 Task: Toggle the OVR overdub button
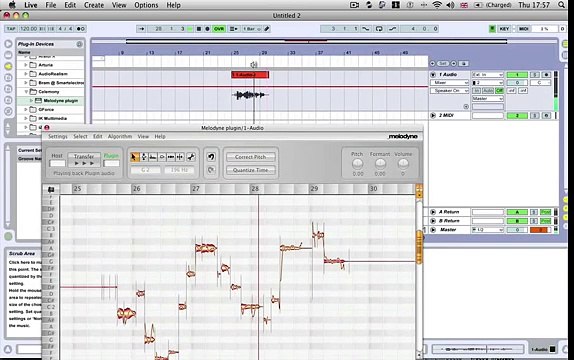tap(219, 29)
